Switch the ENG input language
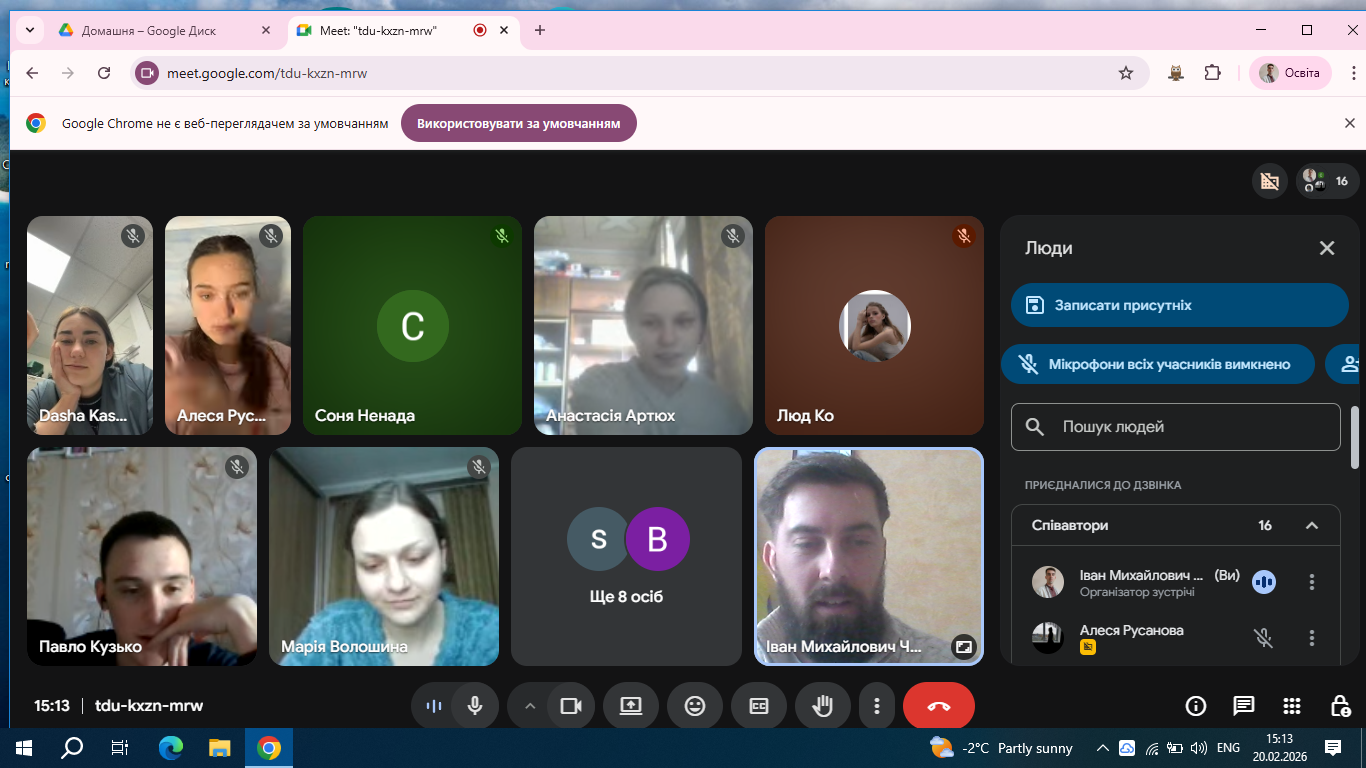1366x768 pixels. pyautogui.click(x=1228, y=748)
